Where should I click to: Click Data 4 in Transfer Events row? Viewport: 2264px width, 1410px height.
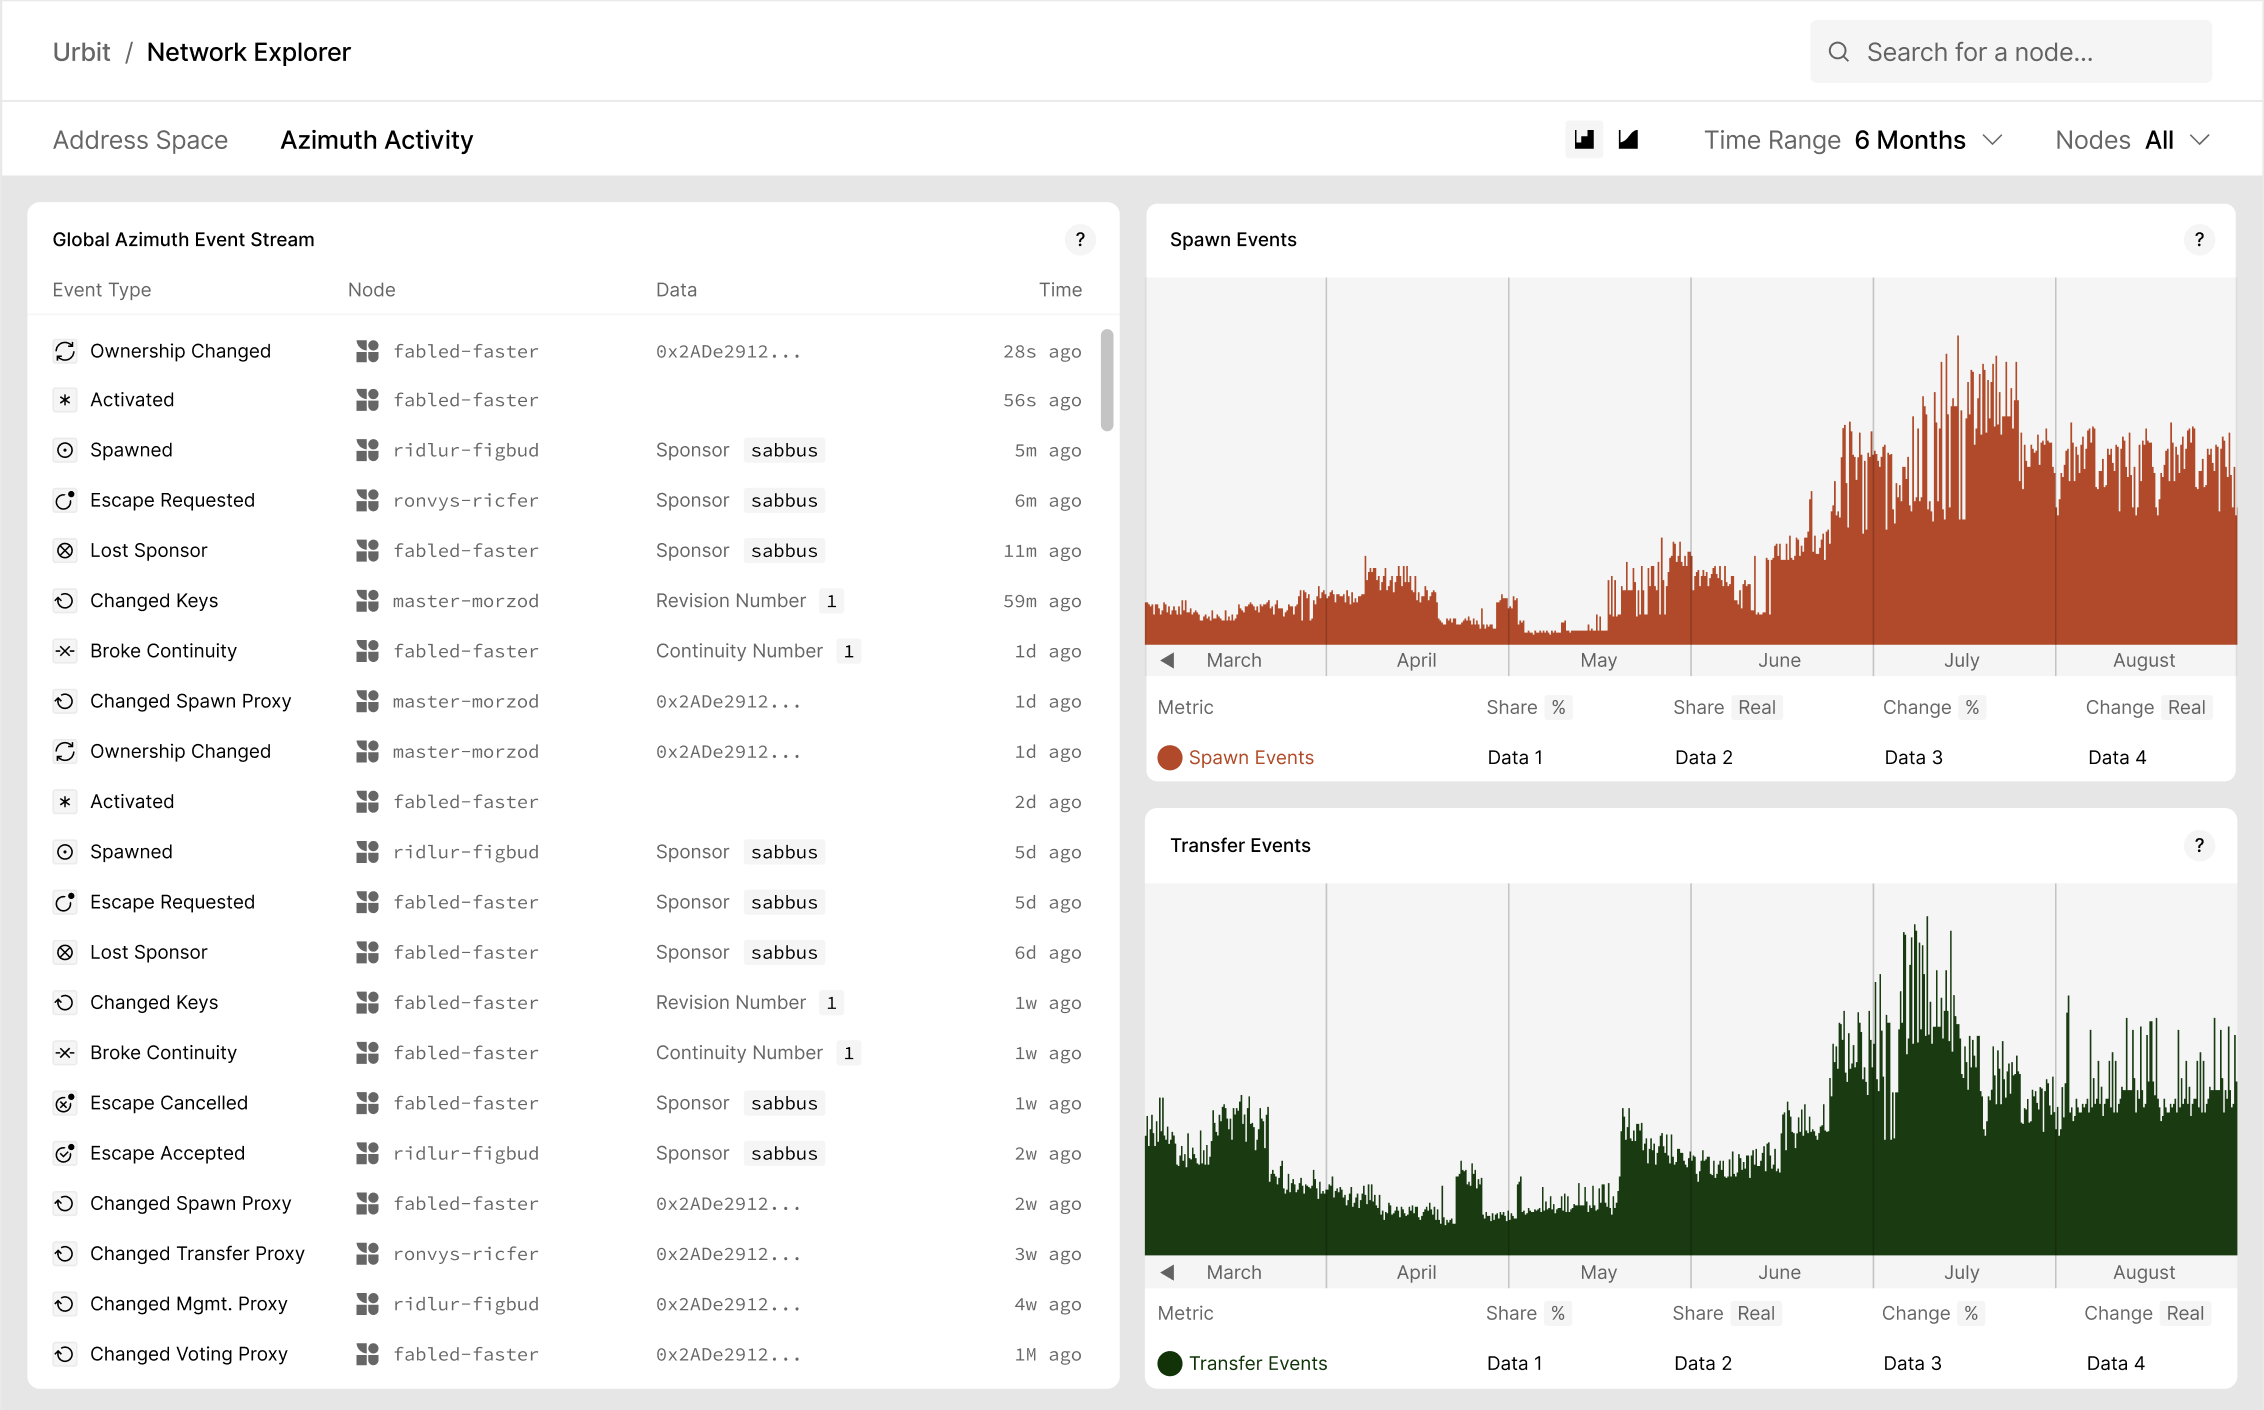tap(2116, 1363)
